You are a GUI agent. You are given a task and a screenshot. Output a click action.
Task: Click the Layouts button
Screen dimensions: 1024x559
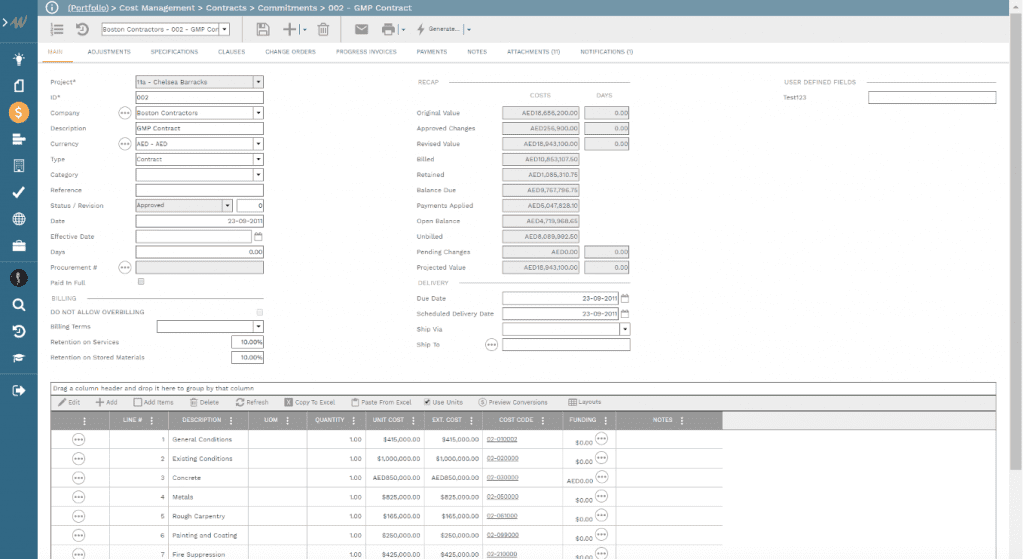click(x=584, y=402)
